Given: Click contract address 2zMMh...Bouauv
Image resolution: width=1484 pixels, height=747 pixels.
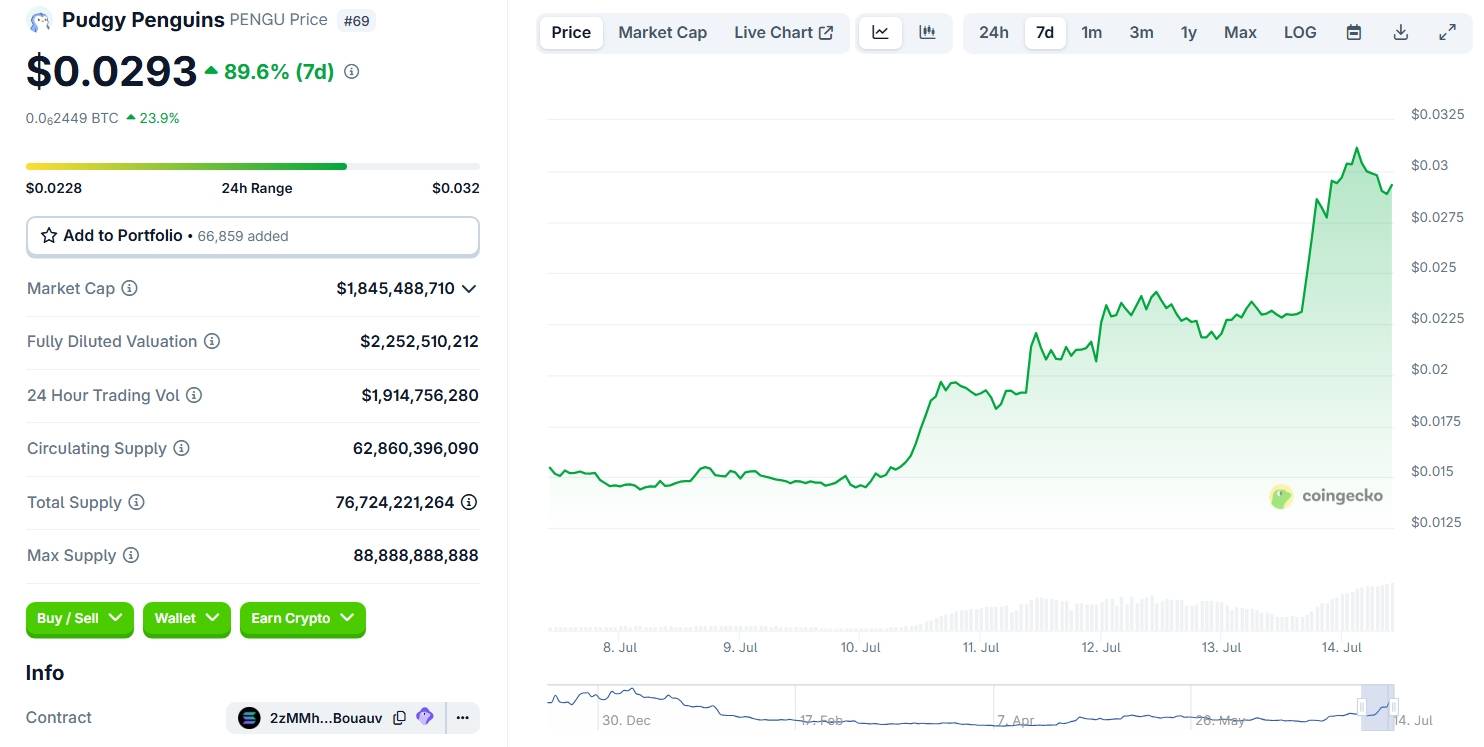Looking at the screenshot, I should click(x=326, y=717).
